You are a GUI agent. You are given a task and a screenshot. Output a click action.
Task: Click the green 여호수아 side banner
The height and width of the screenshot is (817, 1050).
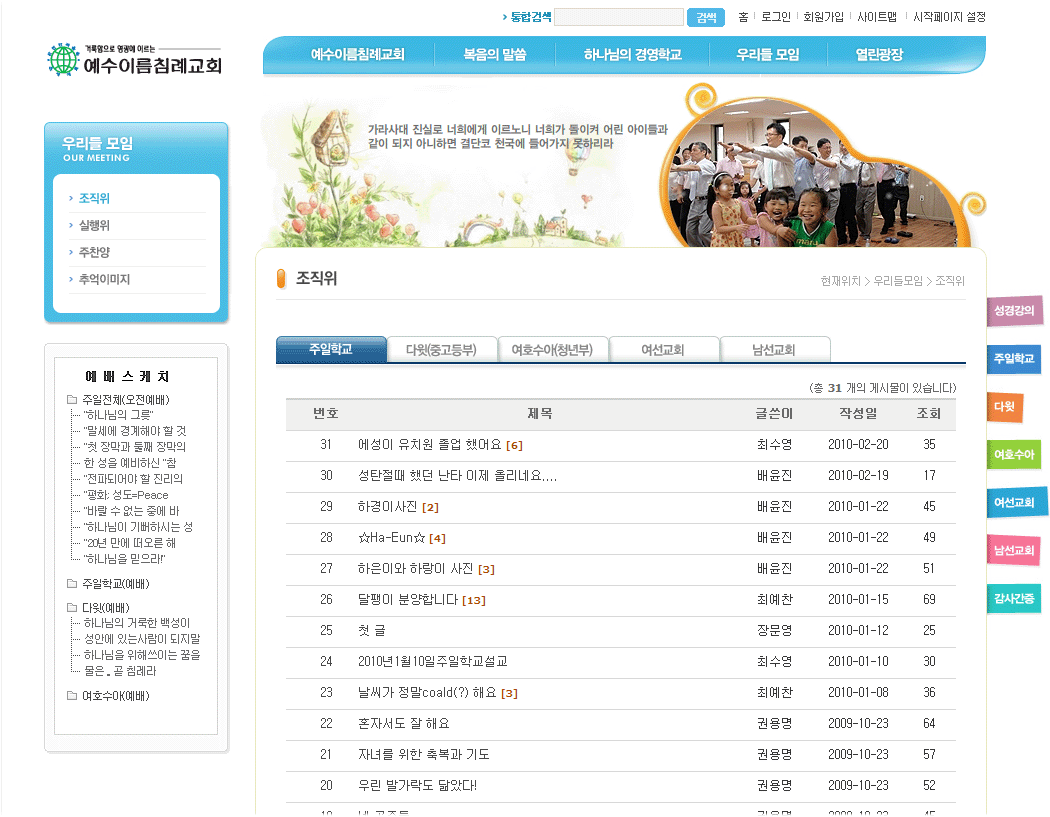[1014, 455]
